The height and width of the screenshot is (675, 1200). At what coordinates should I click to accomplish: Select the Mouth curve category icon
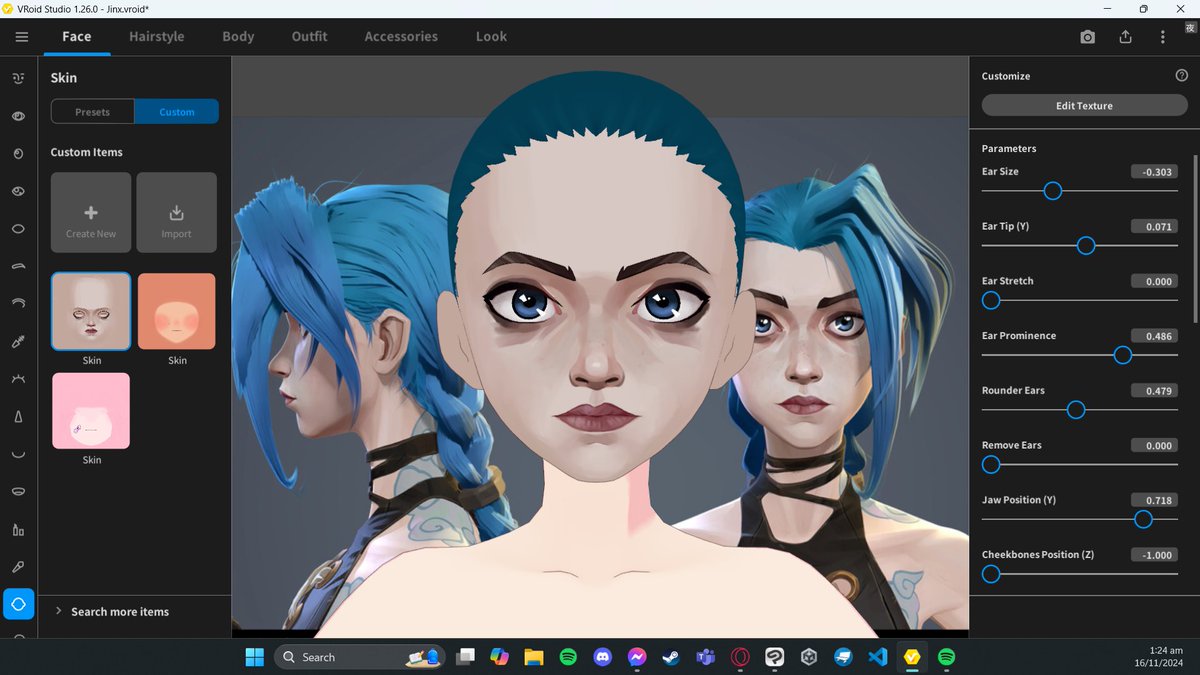tap(18, 454)
